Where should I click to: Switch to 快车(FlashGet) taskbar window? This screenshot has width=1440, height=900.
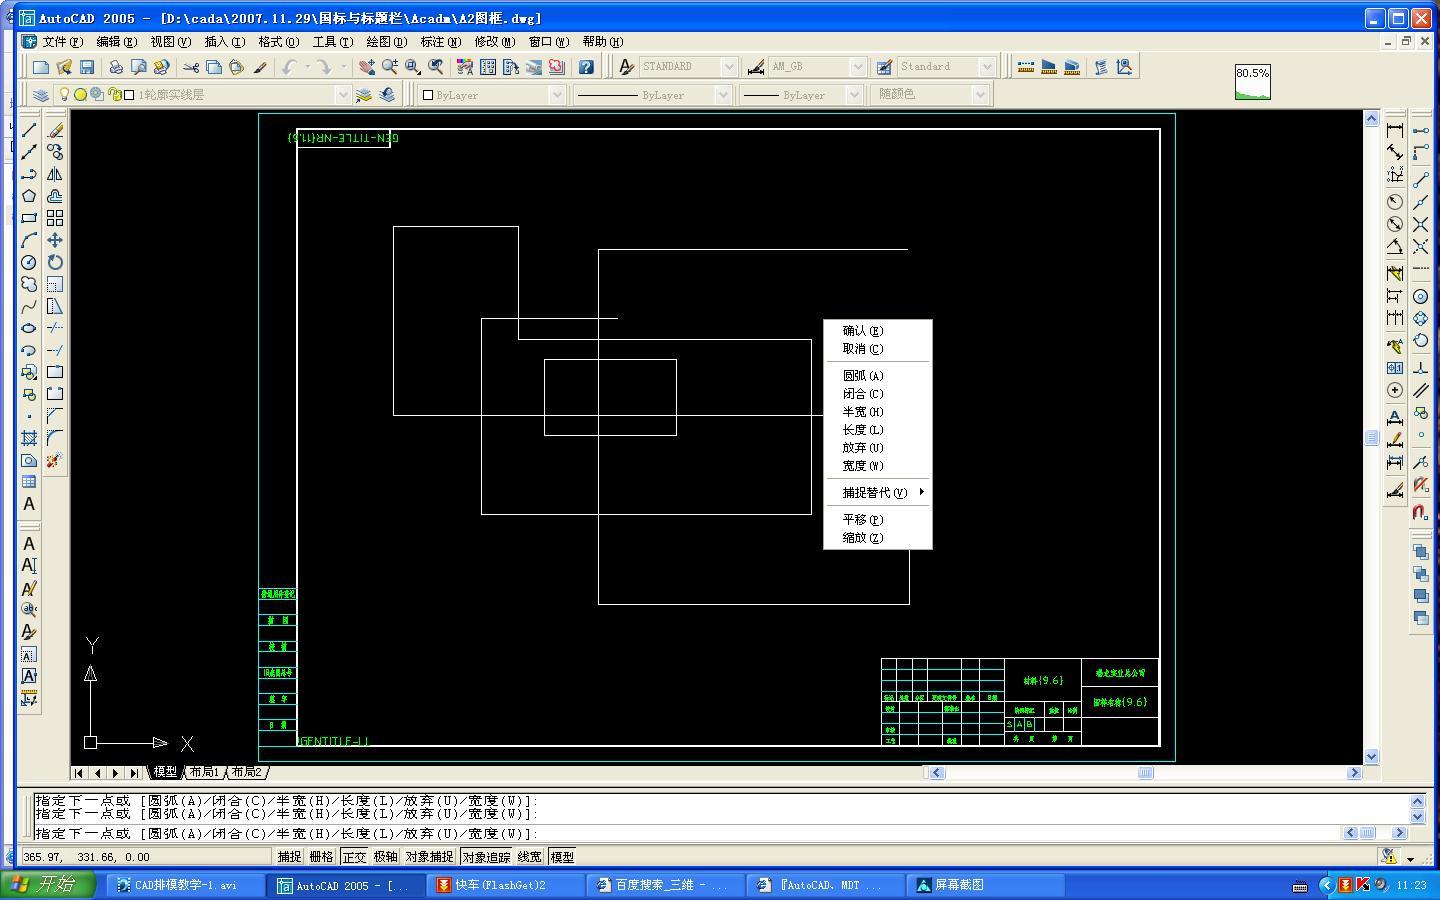507,885
